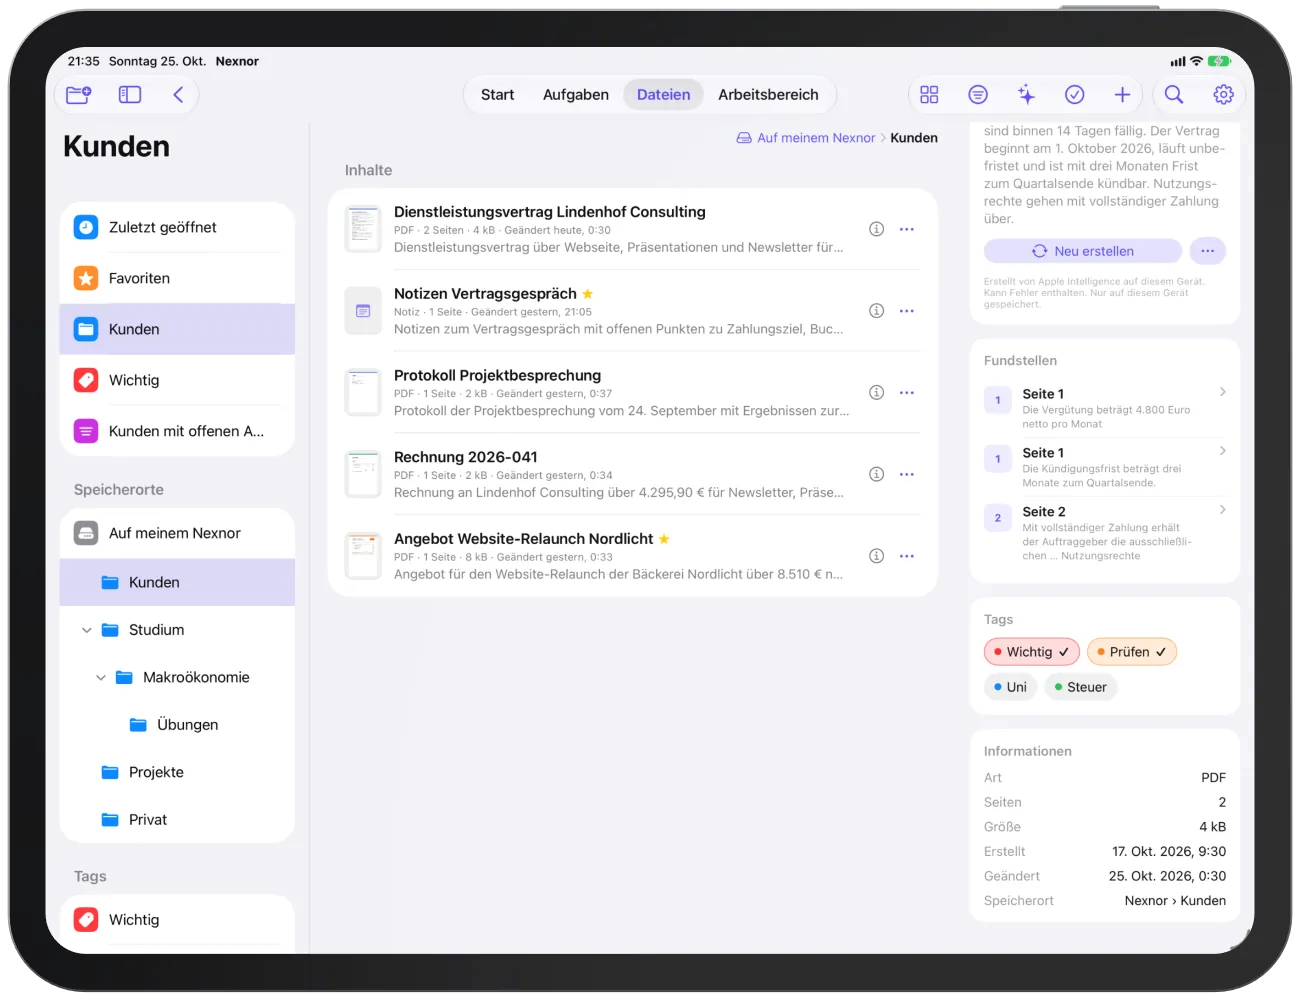Open the sparkle AI assistant icon
This screenshot has width=1300, height=998.
point(1026,95)
